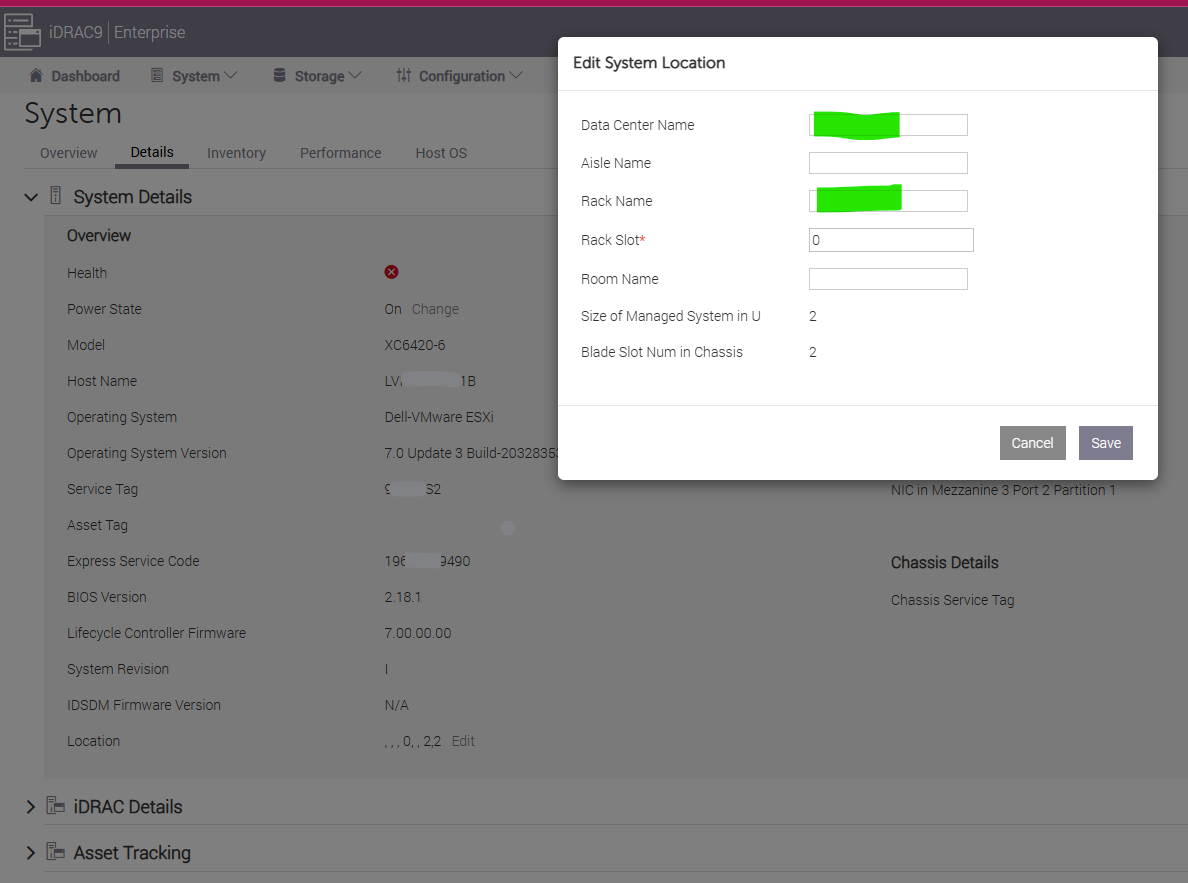Switch to the Performance tab

(x=340, y=152)
